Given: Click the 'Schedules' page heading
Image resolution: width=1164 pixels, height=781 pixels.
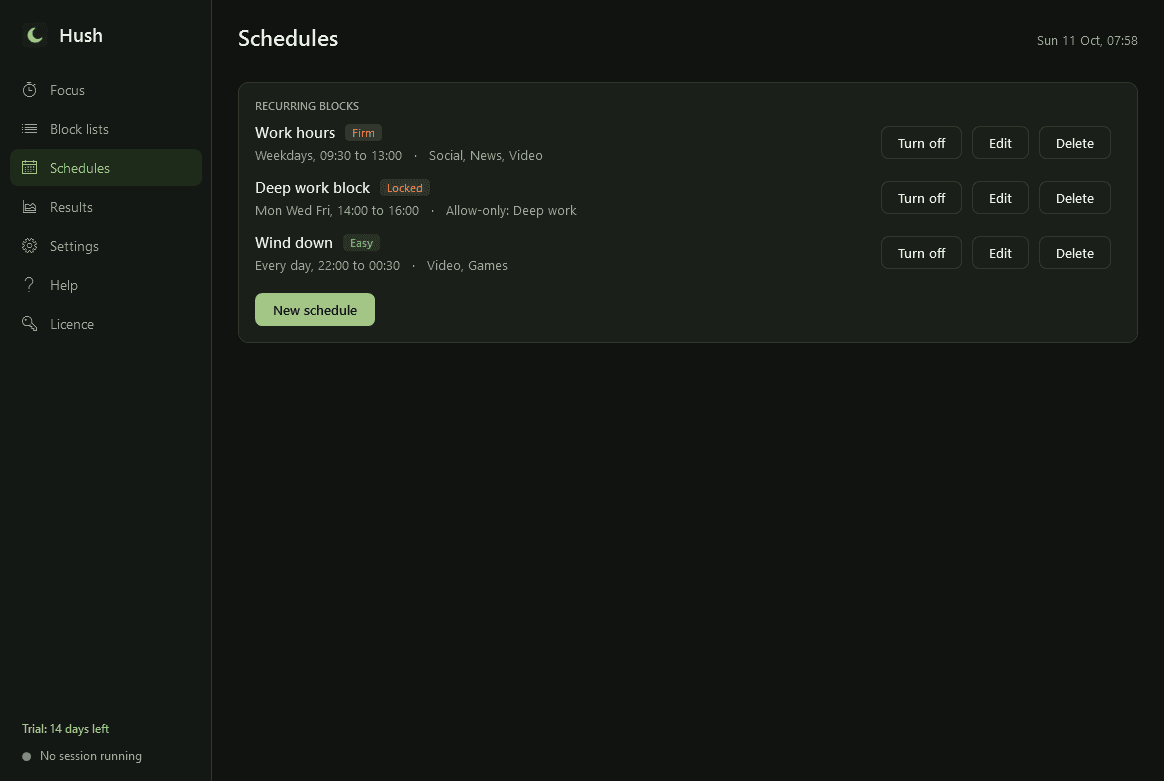Looking at the screenshot, I should pos(288,39).
